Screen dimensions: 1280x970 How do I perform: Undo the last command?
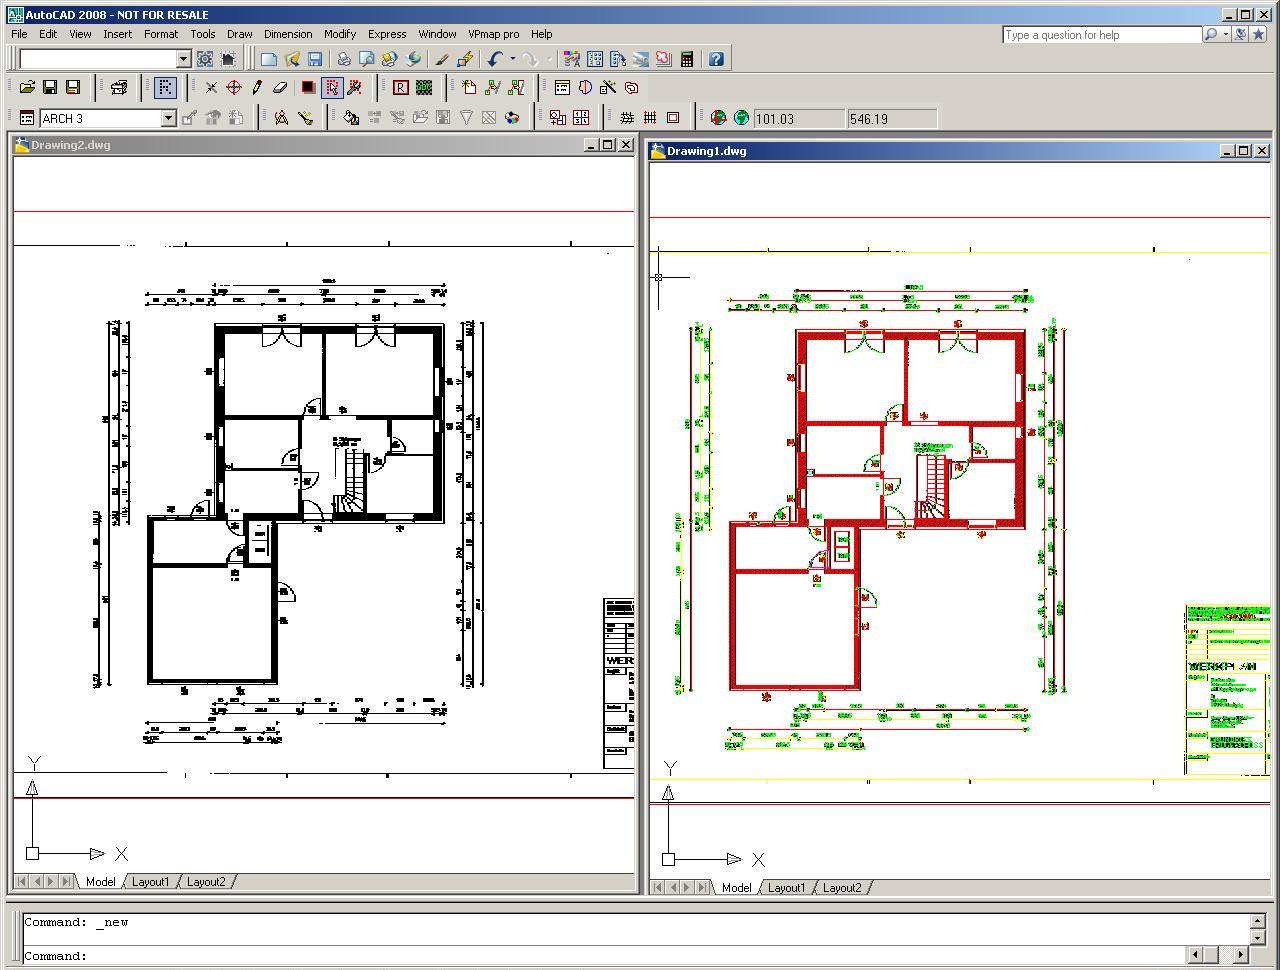coord(497,58)
